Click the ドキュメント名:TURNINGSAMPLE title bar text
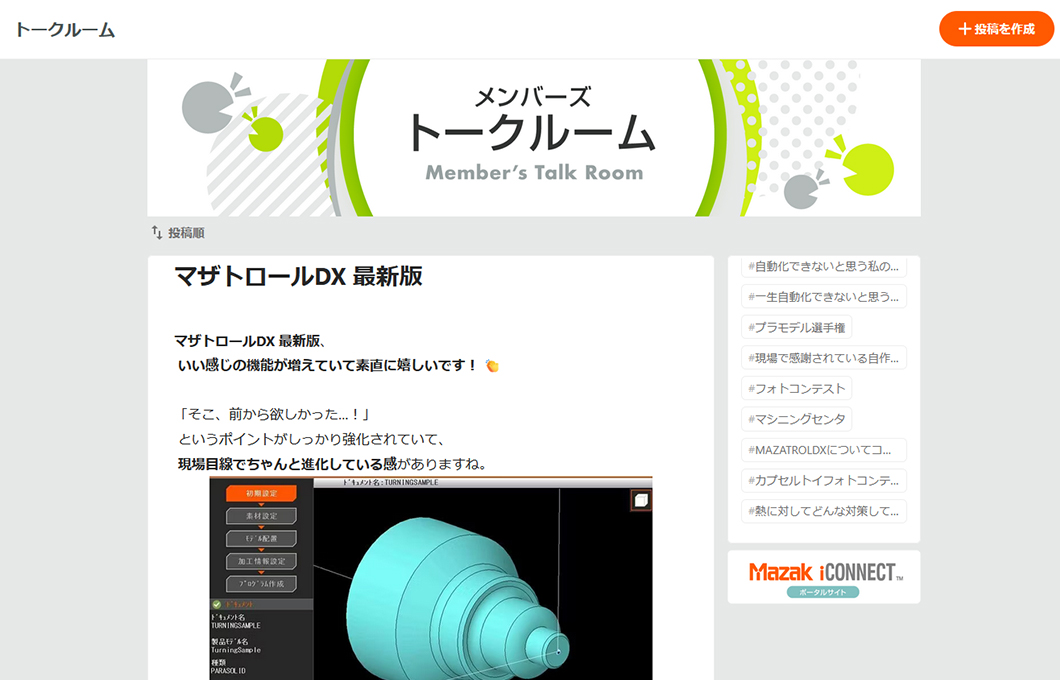Image resolution: width=1060 pixels, height=680 pixels. (391, 483)
